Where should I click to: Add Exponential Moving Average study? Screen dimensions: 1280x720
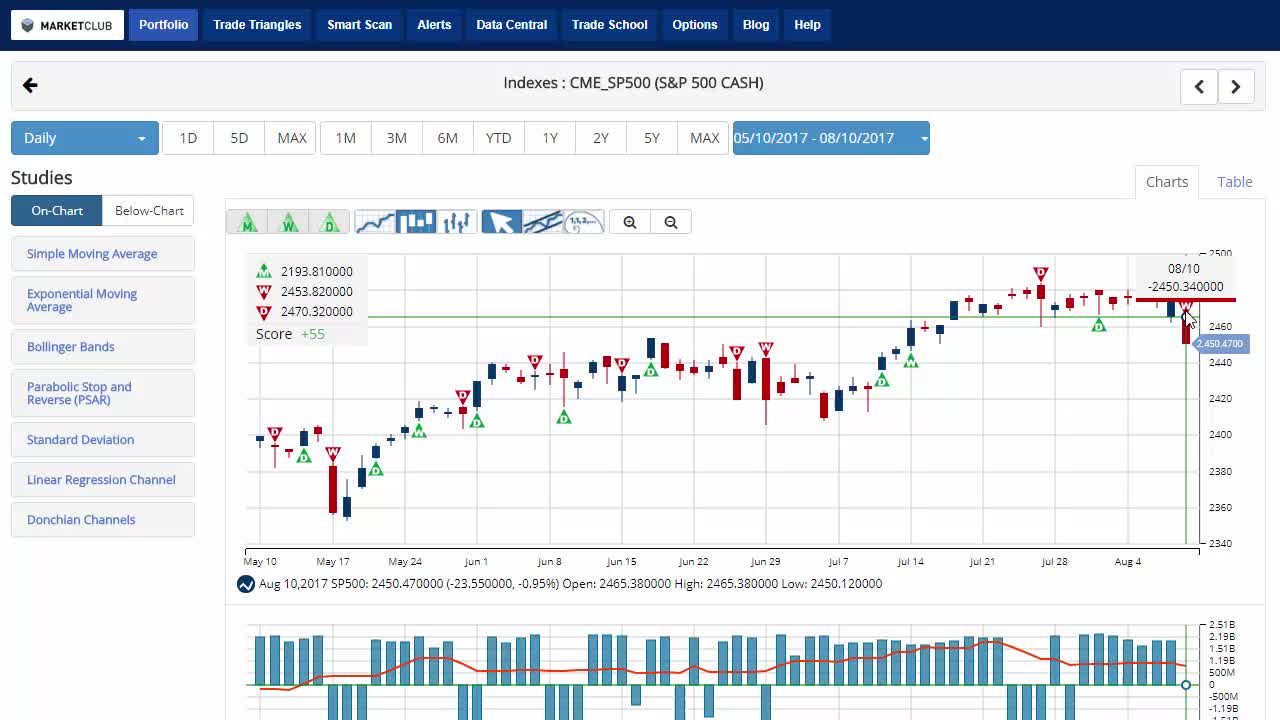pos(103,300)
